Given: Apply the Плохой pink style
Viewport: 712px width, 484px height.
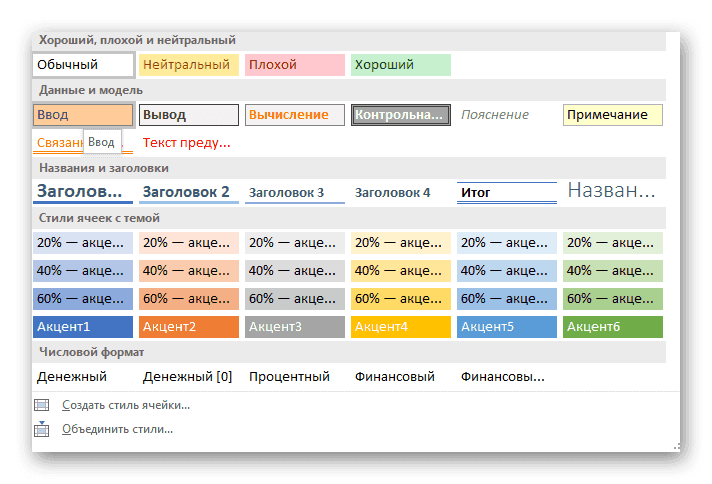Looking at the screenshot, I should tap(295, 65).
